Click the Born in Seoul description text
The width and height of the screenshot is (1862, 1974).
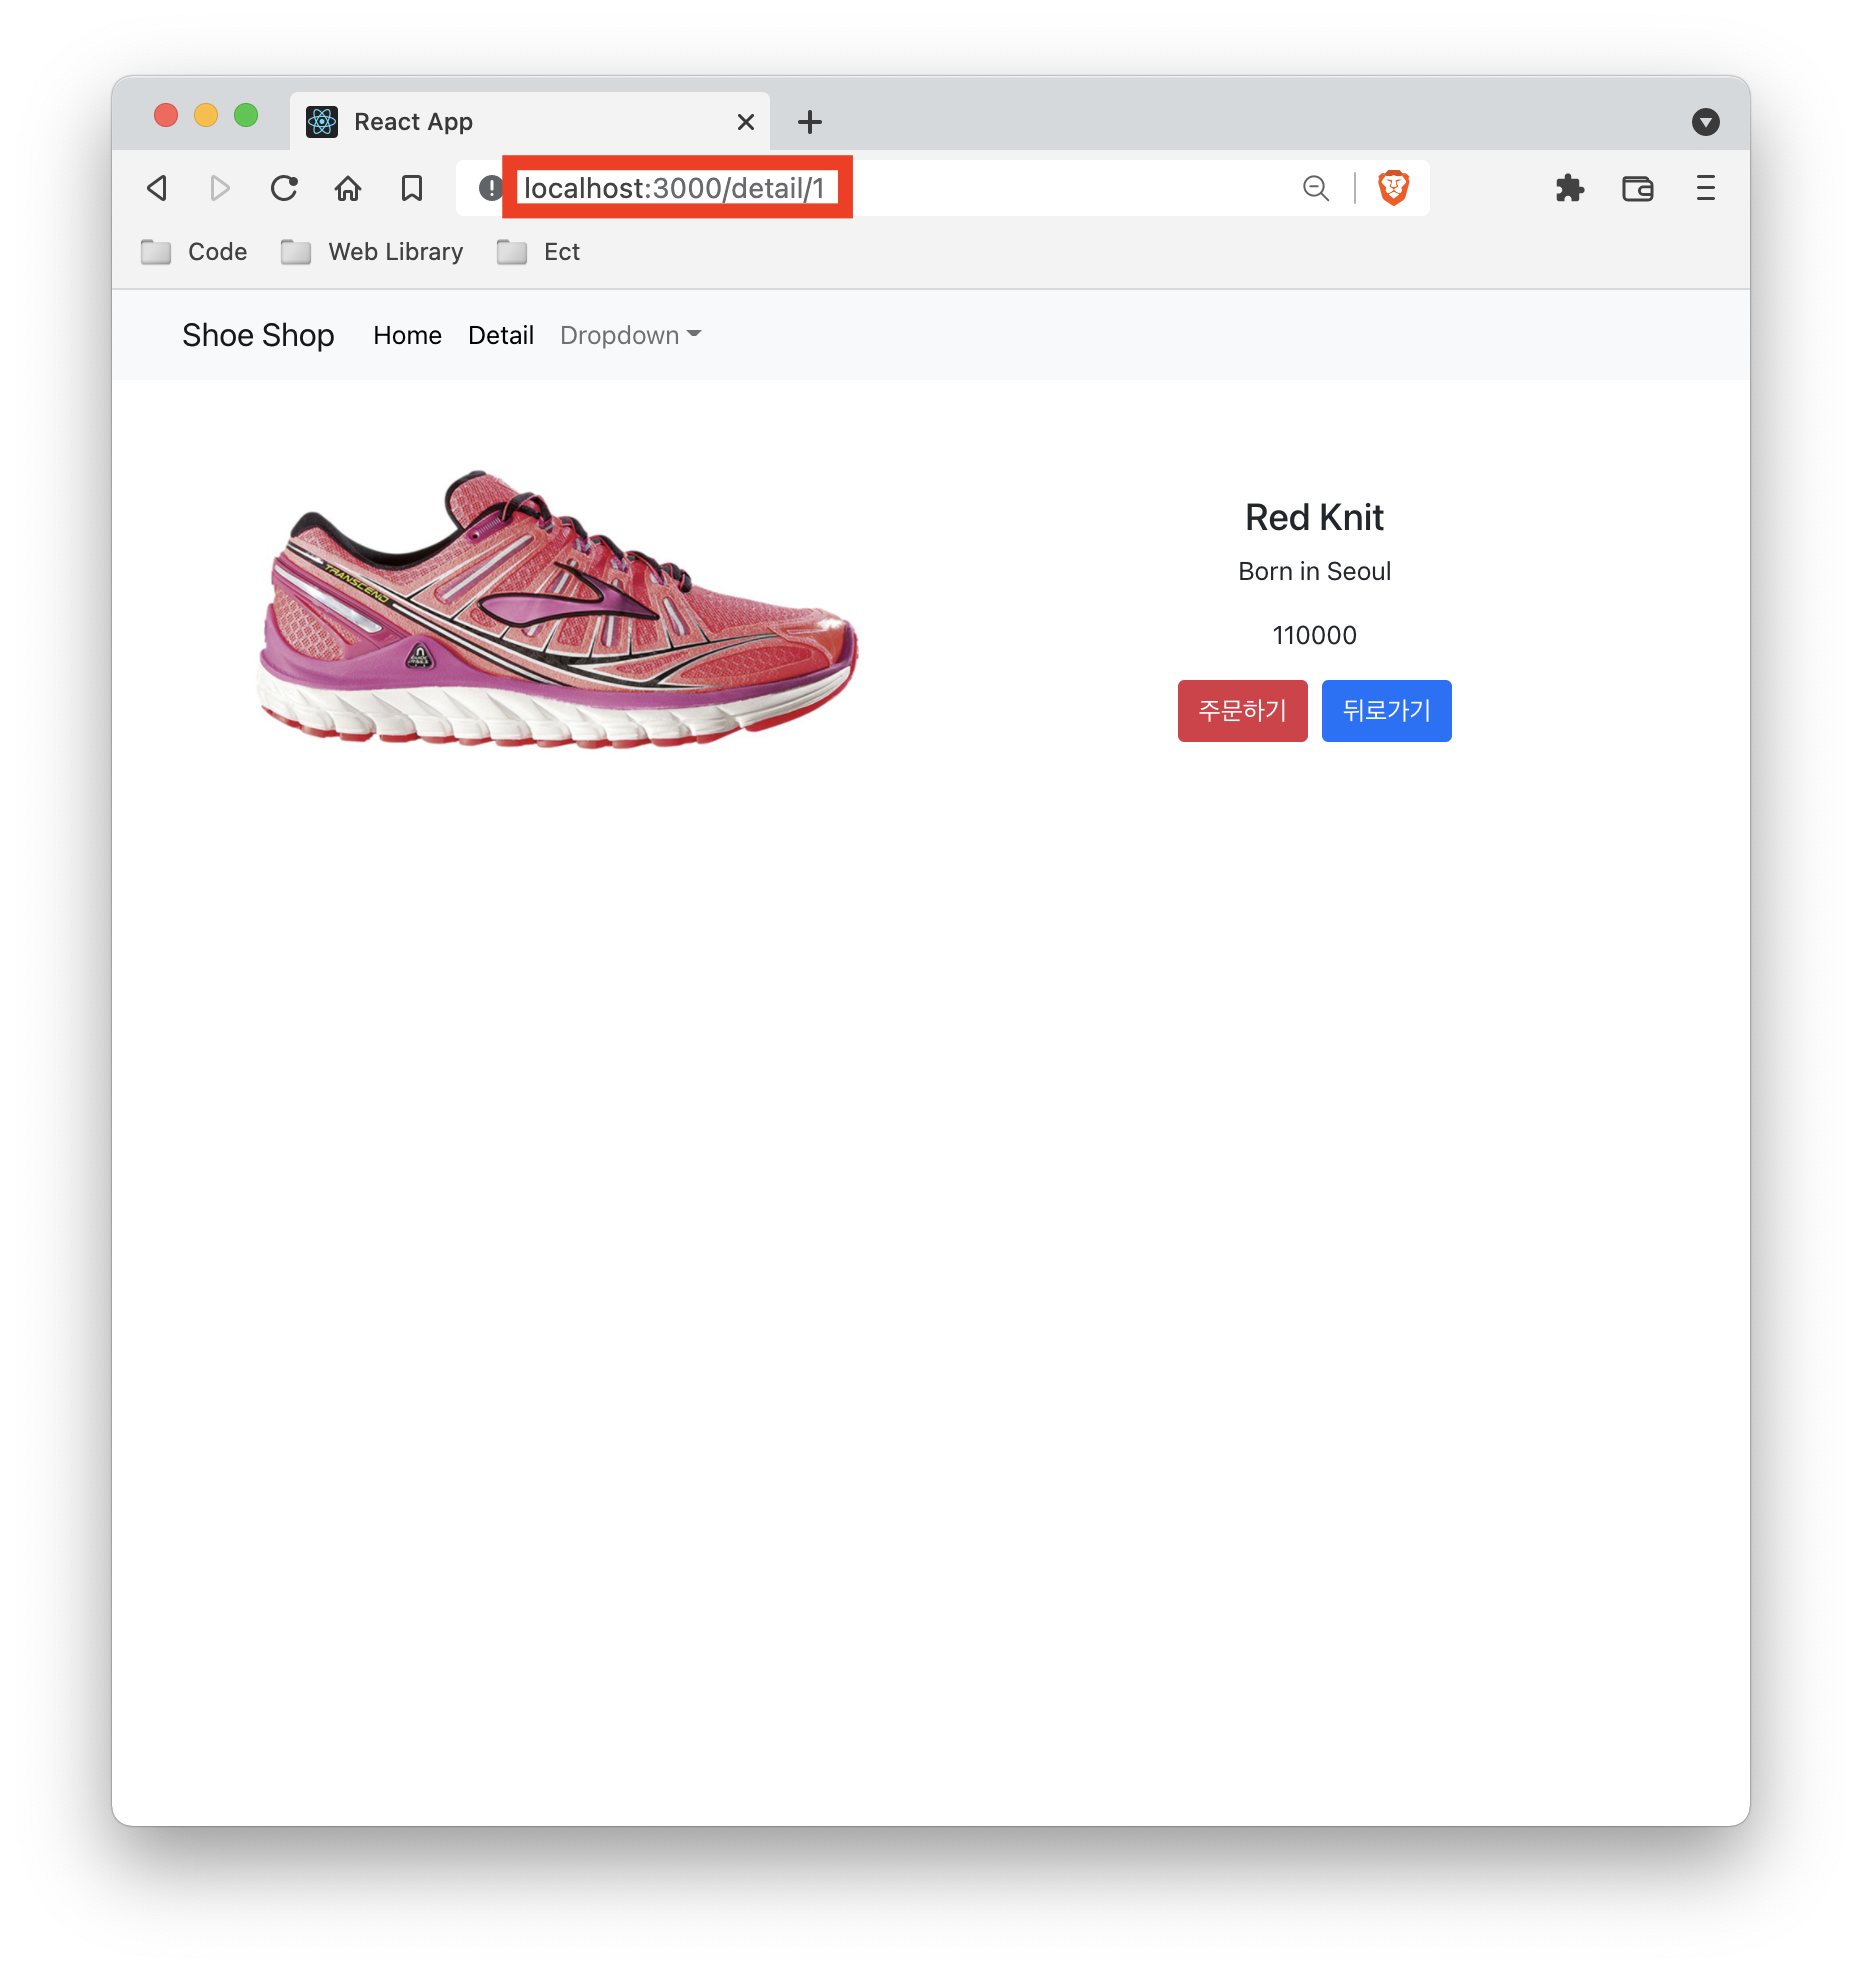[x=1314, y=571]
